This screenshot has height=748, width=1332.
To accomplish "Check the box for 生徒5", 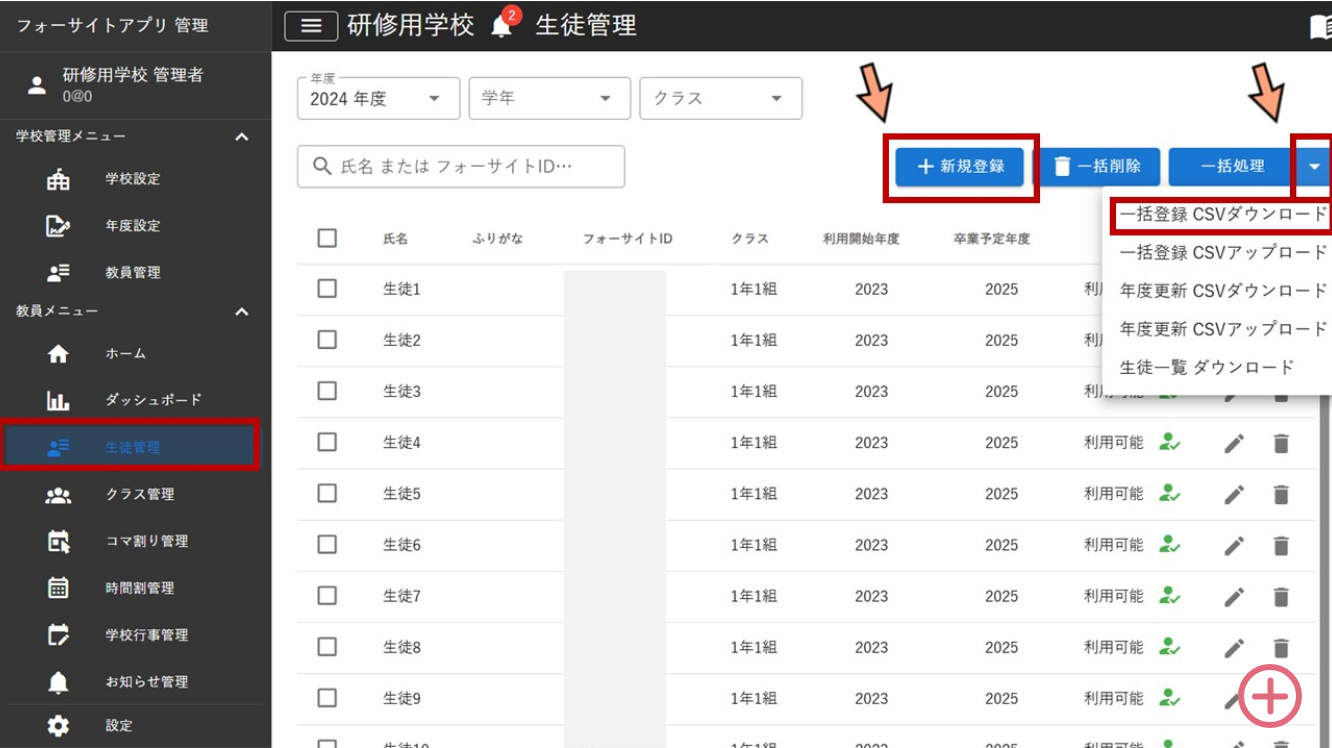I will tap(327, 493).
